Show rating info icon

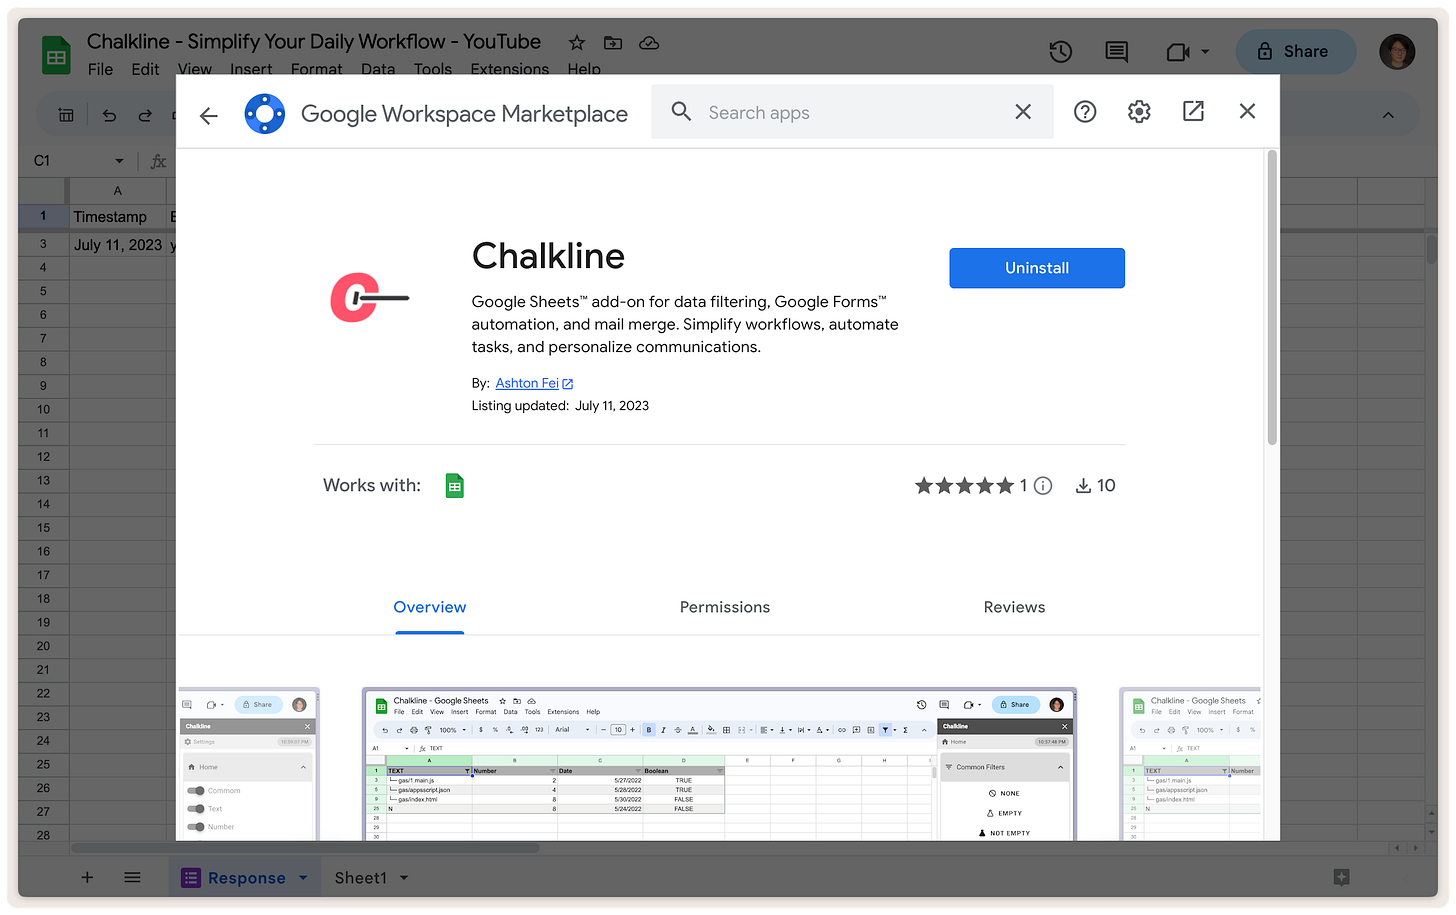coord(1043,486)
